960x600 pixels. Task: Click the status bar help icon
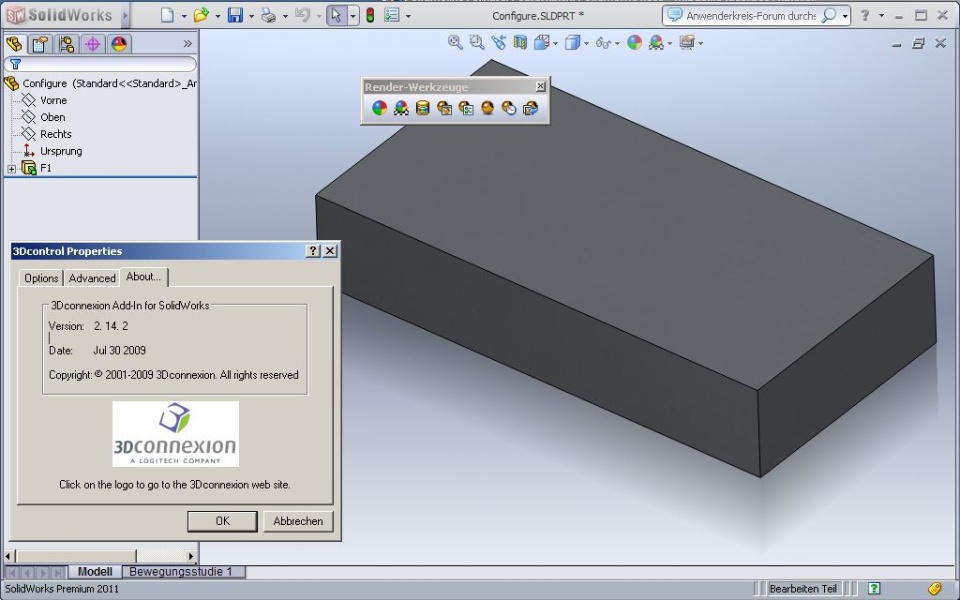[x=874, y=588]
